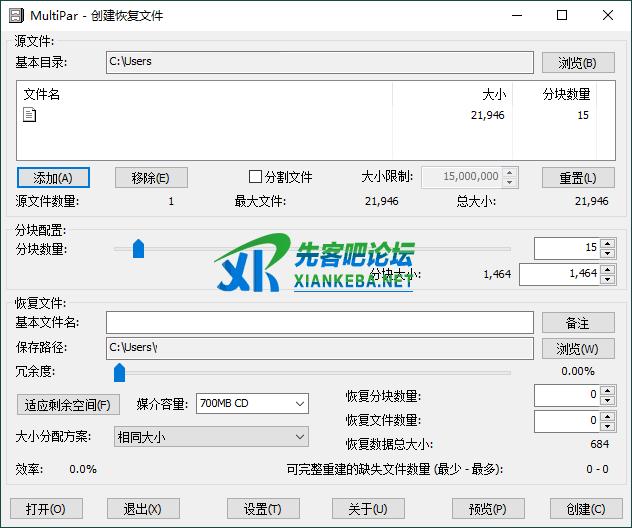Viewport: 632px width, 528px height.
Task: Click the 移除(E) button
Action: pos(150,177)
